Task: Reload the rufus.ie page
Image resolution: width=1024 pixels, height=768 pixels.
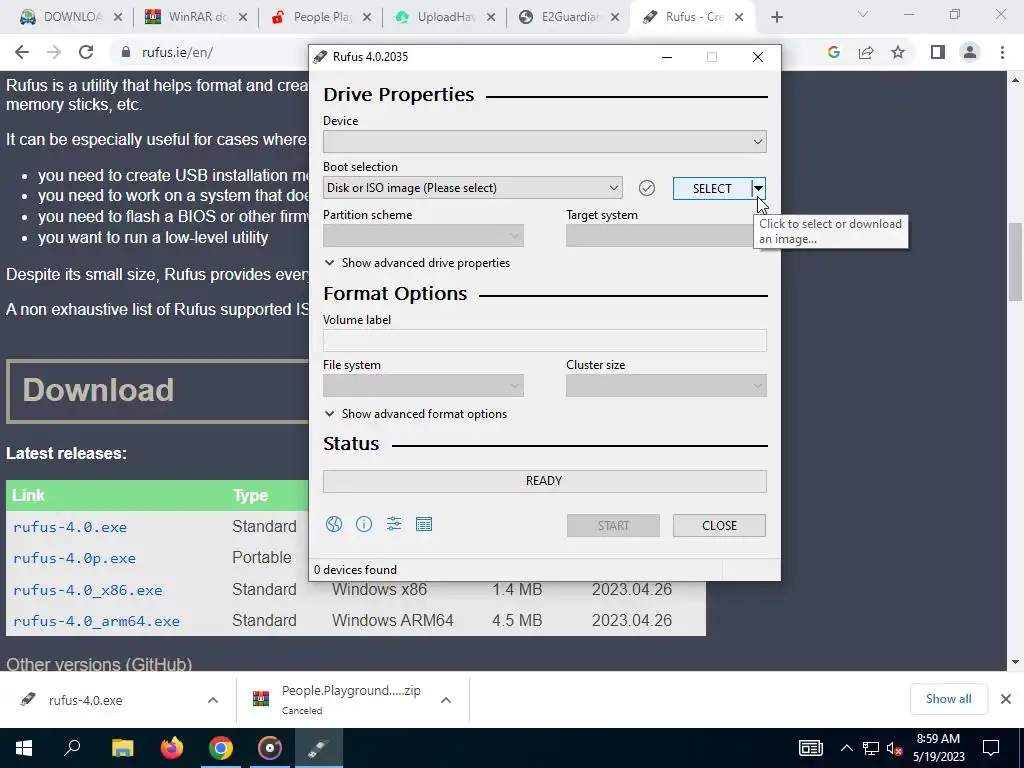Action: 86,52
